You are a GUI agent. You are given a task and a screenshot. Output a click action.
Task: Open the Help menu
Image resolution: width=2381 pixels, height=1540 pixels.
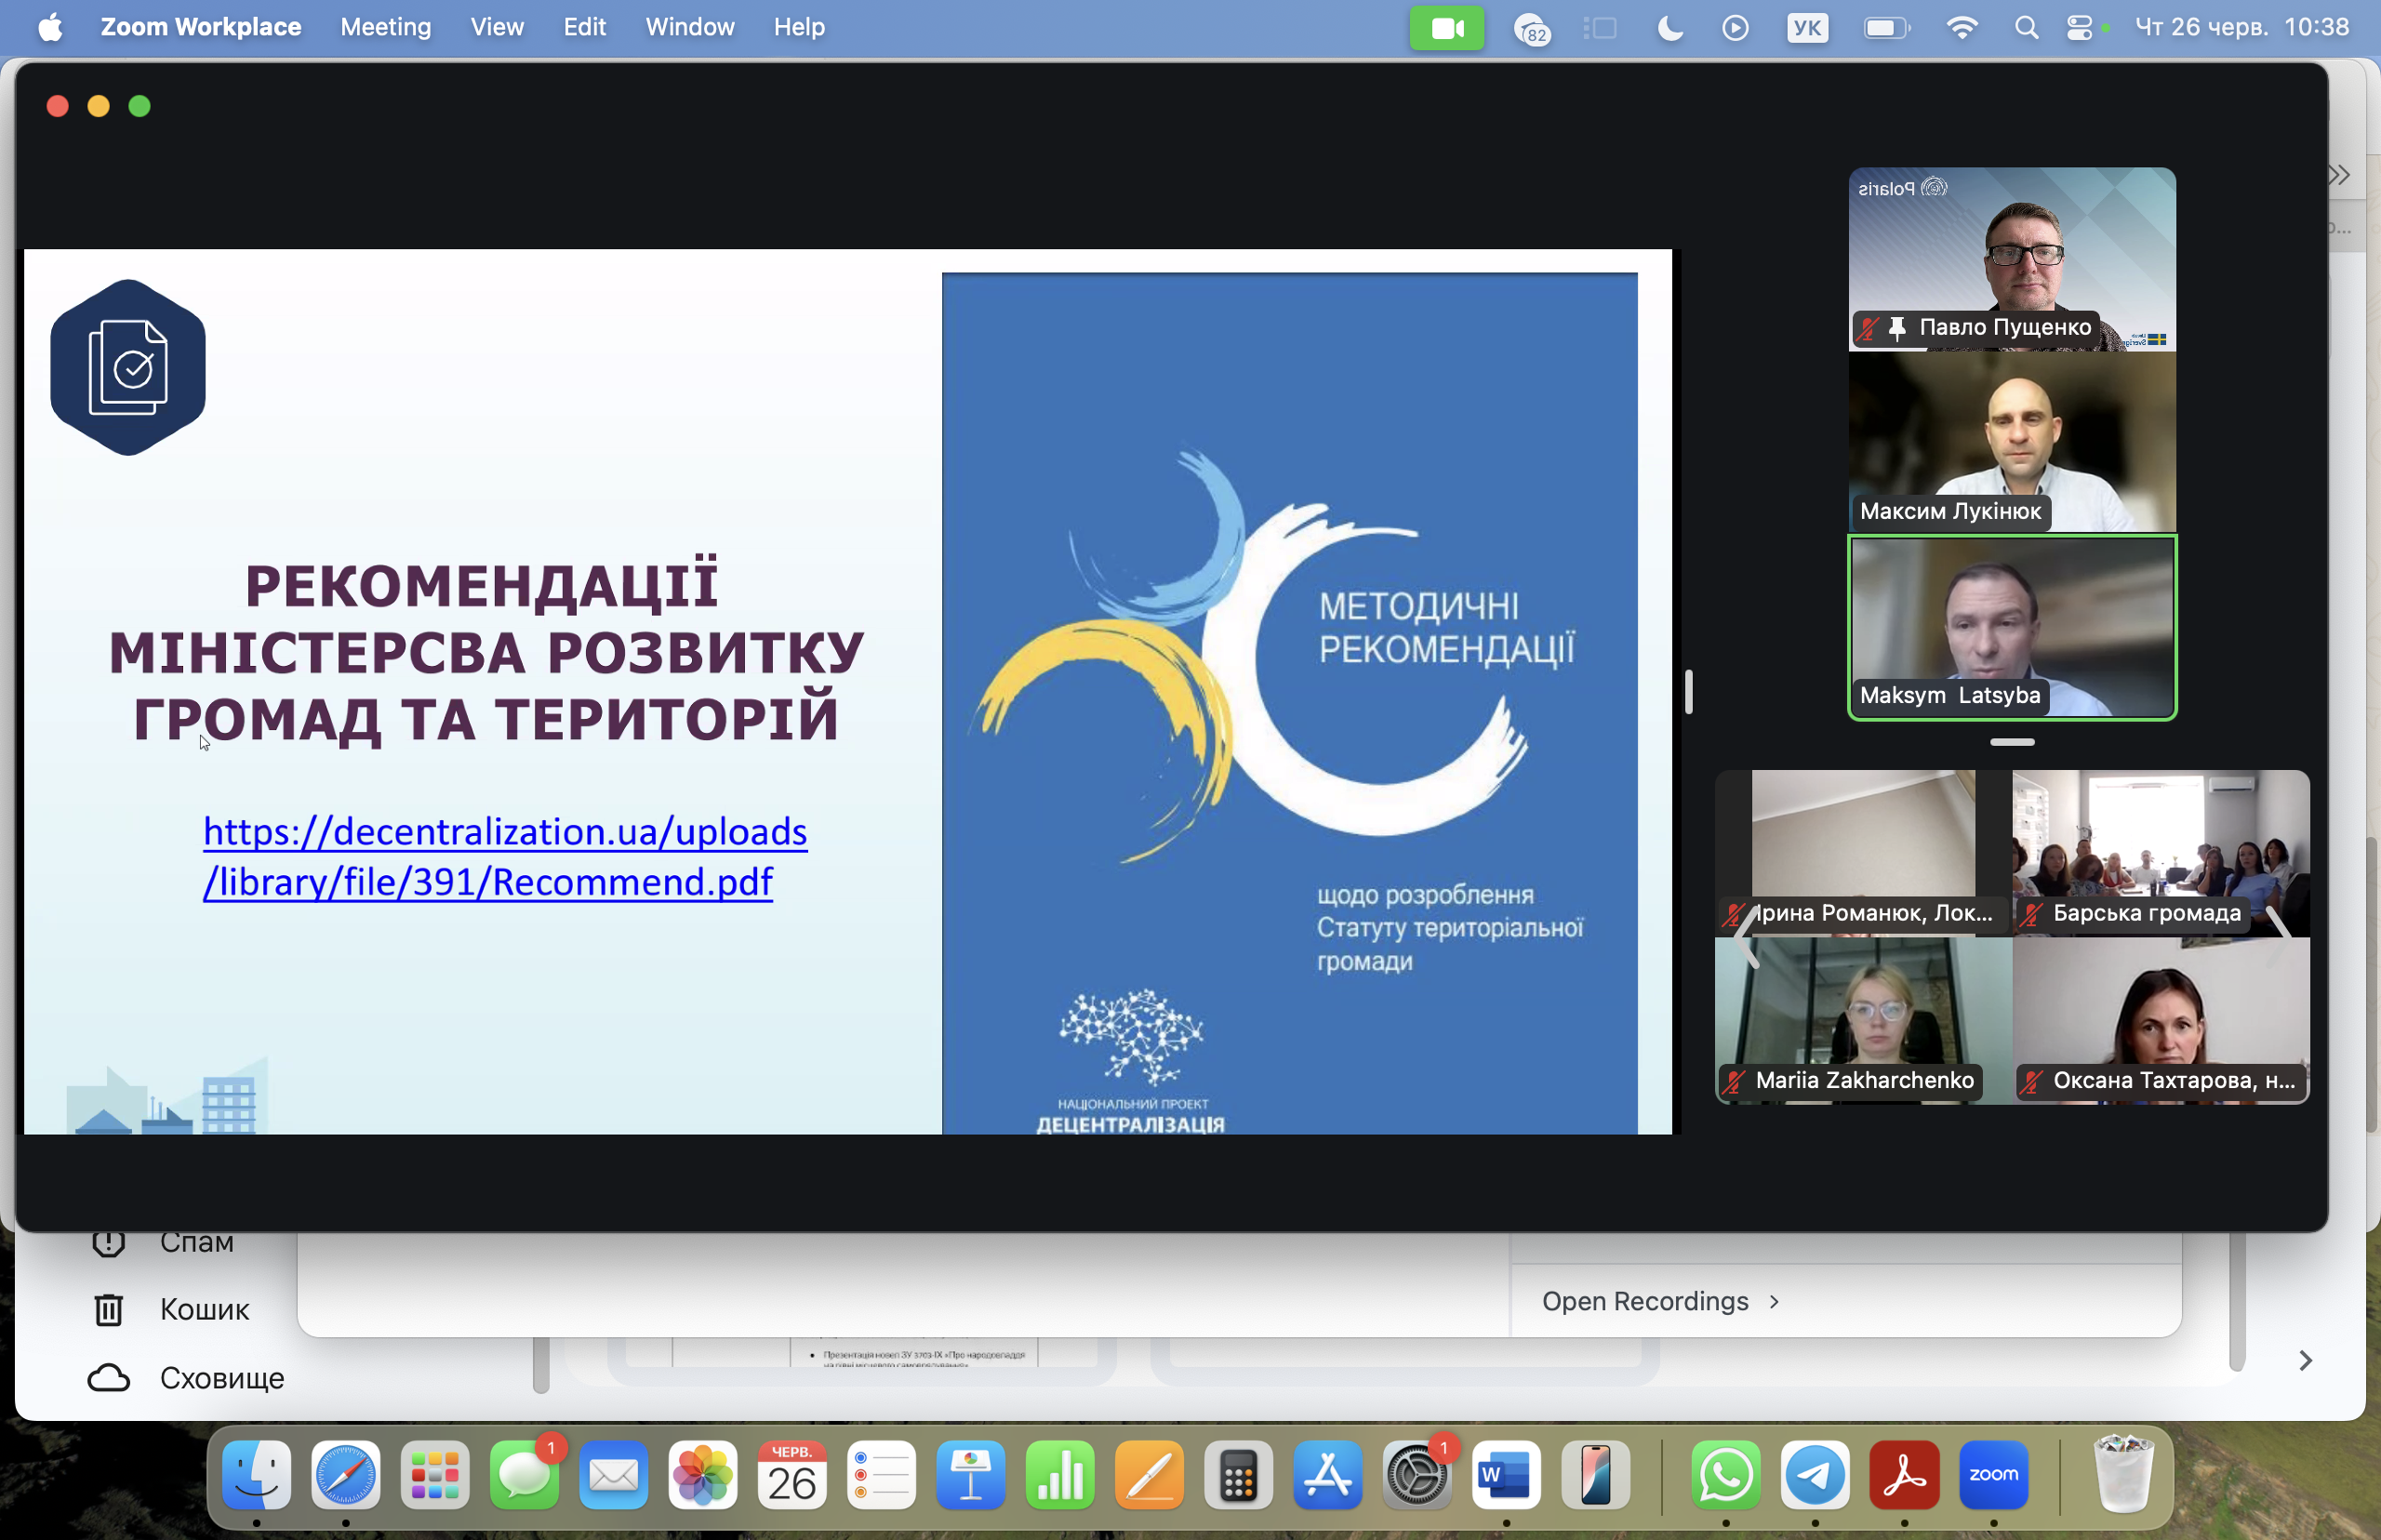(799, 27)
